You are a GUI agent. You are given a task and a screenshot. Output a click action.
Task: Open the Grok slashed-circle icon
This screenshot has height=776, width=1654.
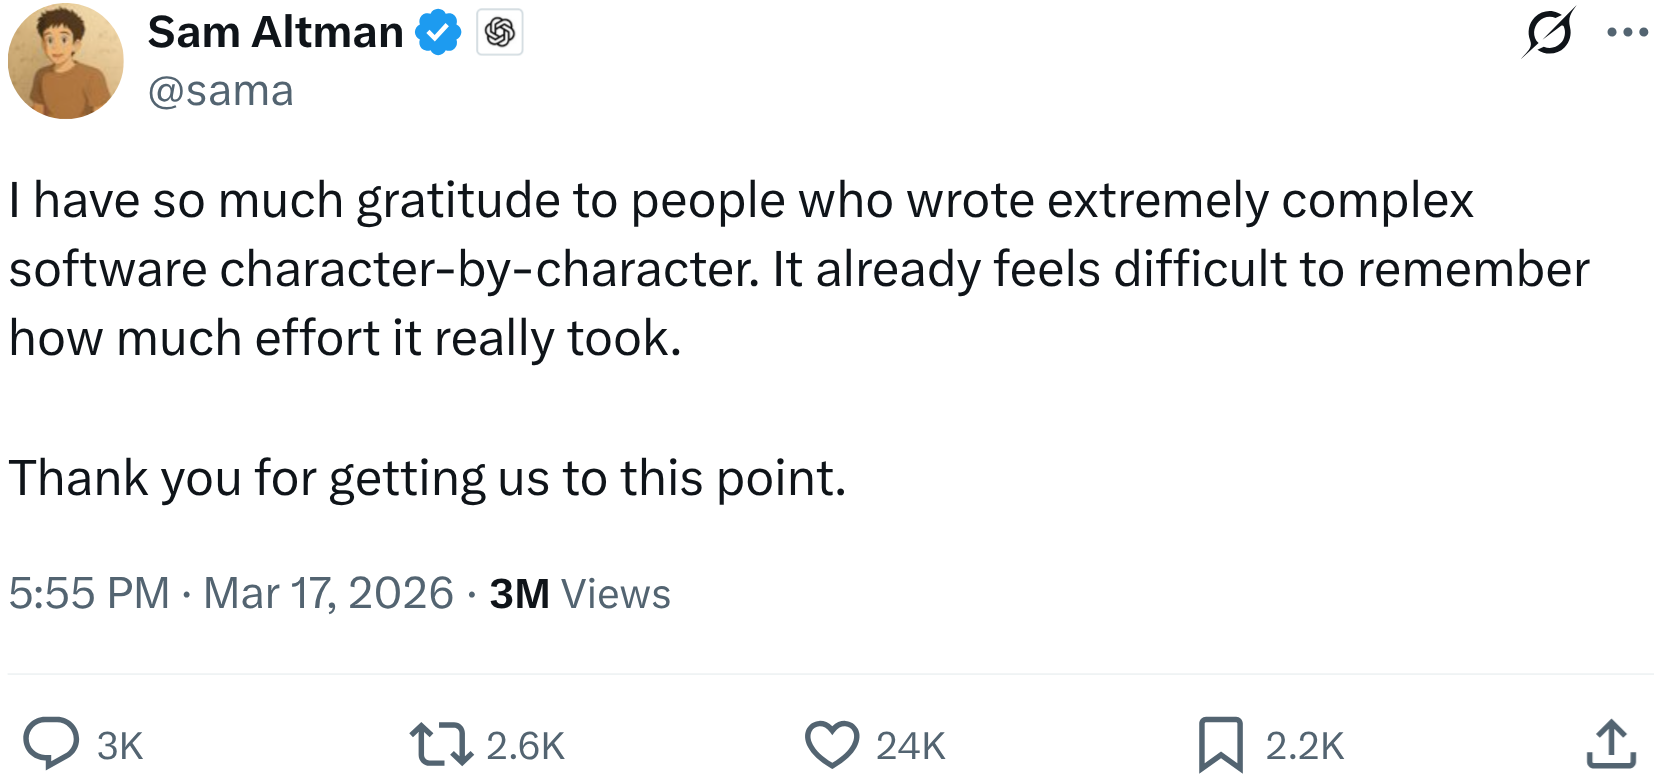(x=1548, y=33)
